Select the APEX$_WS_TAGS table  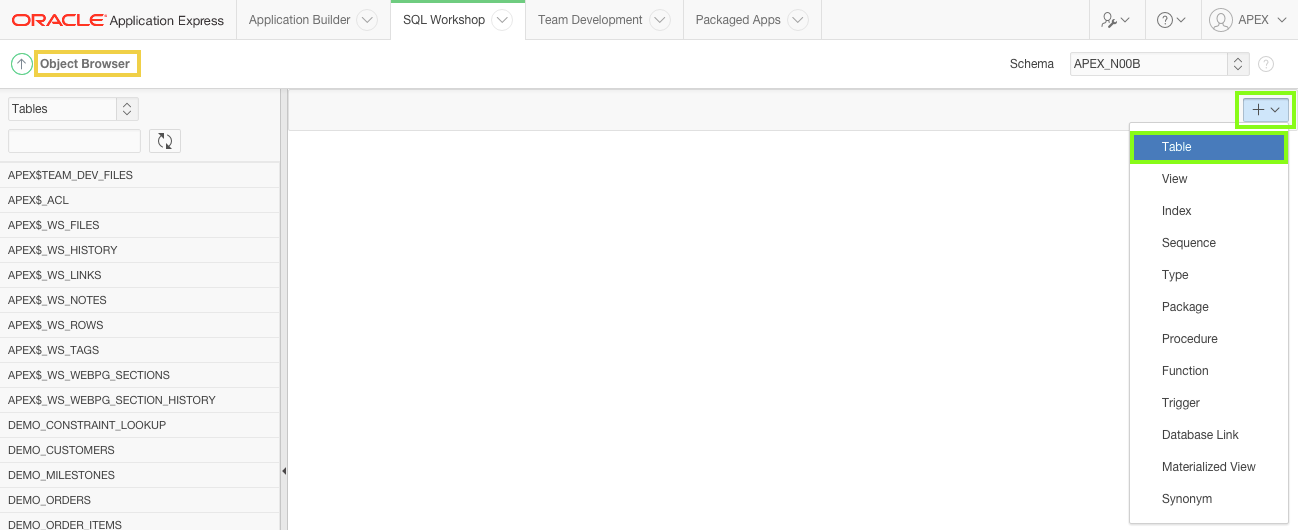tap(140, 350)
